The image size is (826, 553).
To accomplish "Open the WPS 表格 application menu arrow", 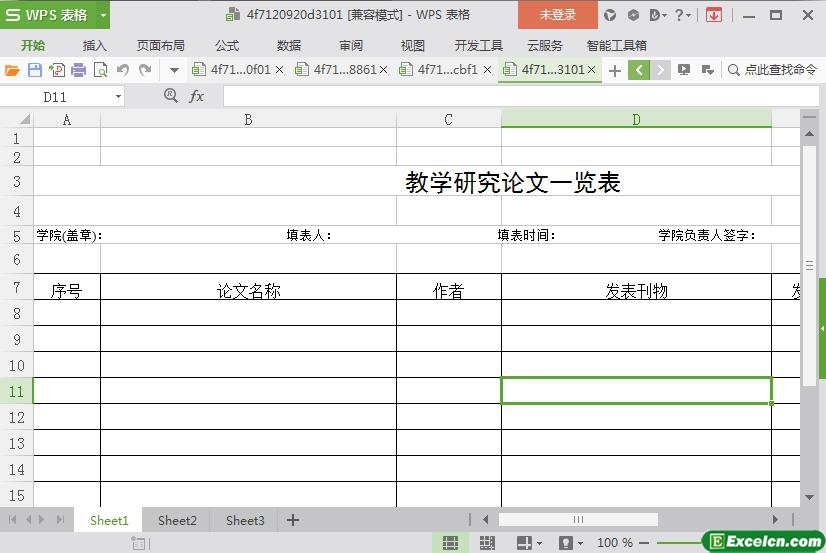I will pos(103,15).
